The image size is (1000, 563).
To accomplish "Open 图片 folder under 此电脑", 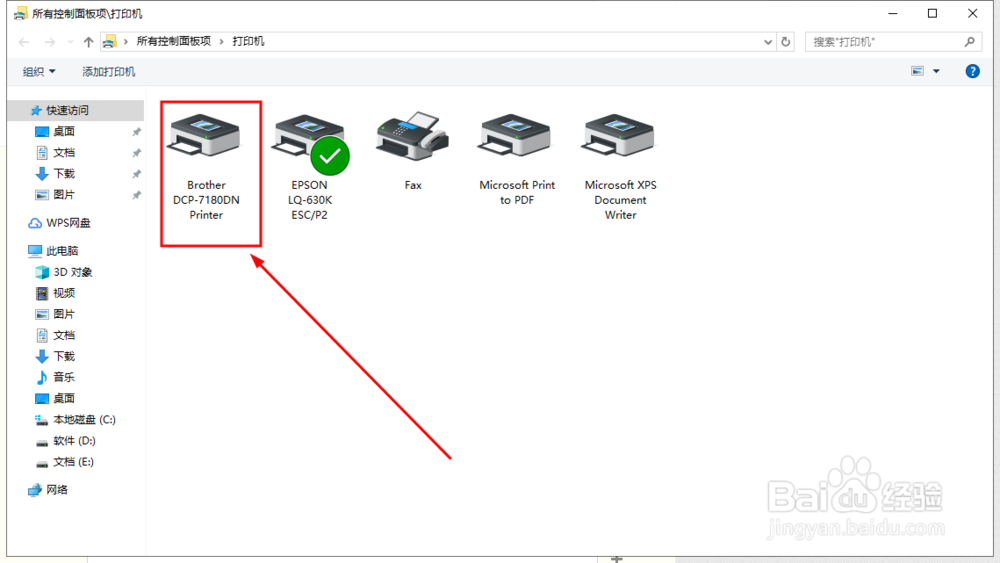I will click(55, 314).
